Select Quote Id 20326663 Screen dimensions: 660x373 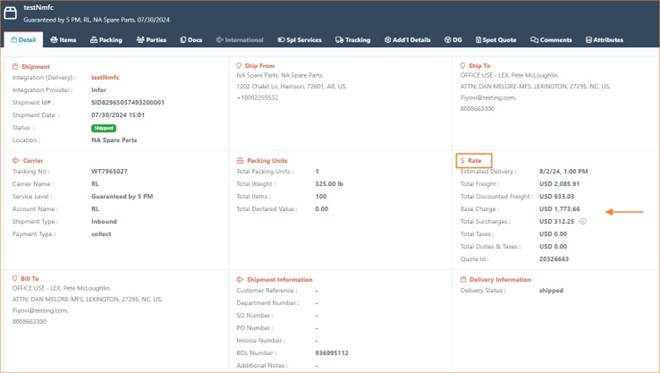[554, 259]
